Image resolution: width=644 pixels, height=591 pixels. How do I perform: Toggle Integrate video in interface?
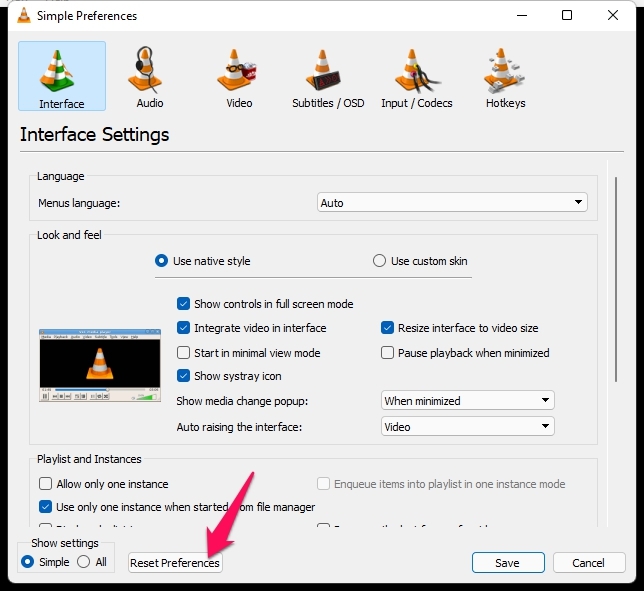[251, 328]
